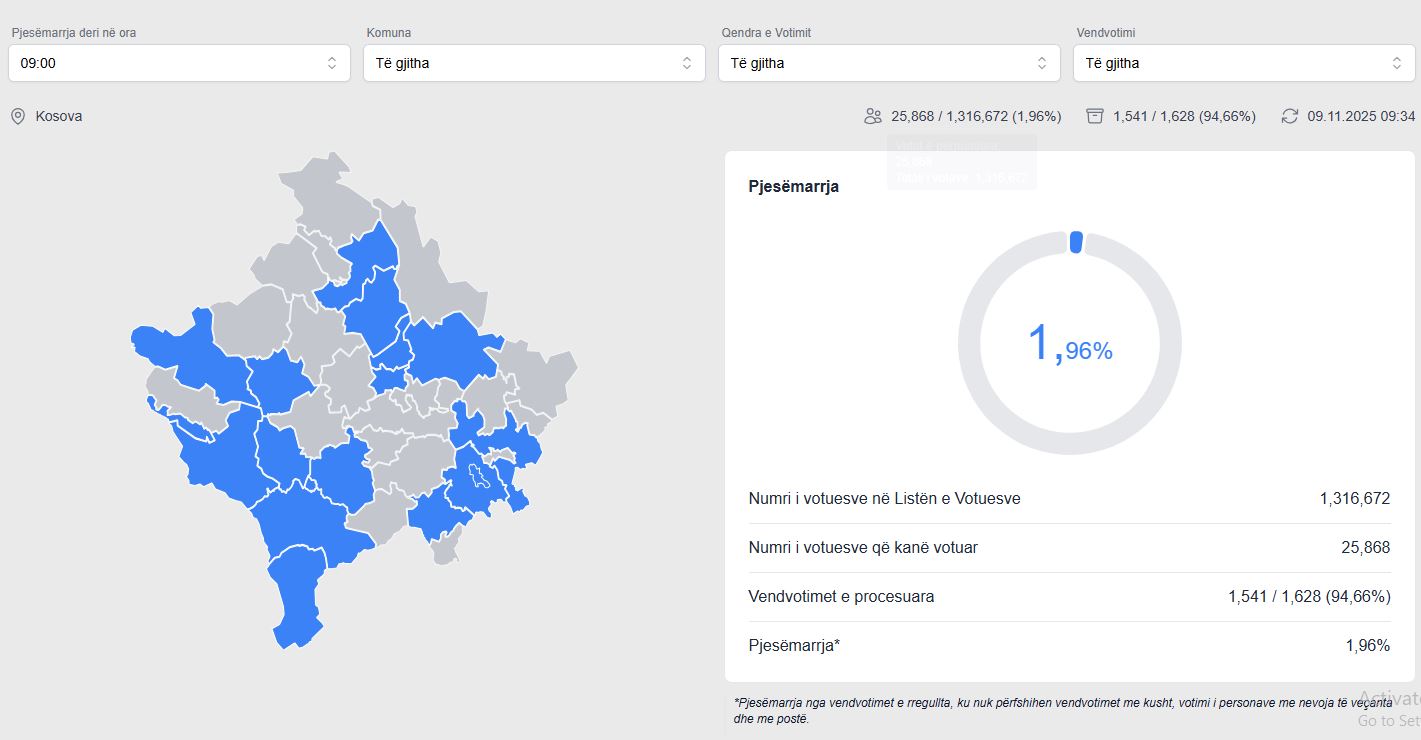Click the ballot box archive icon

tap(1095, 116)
